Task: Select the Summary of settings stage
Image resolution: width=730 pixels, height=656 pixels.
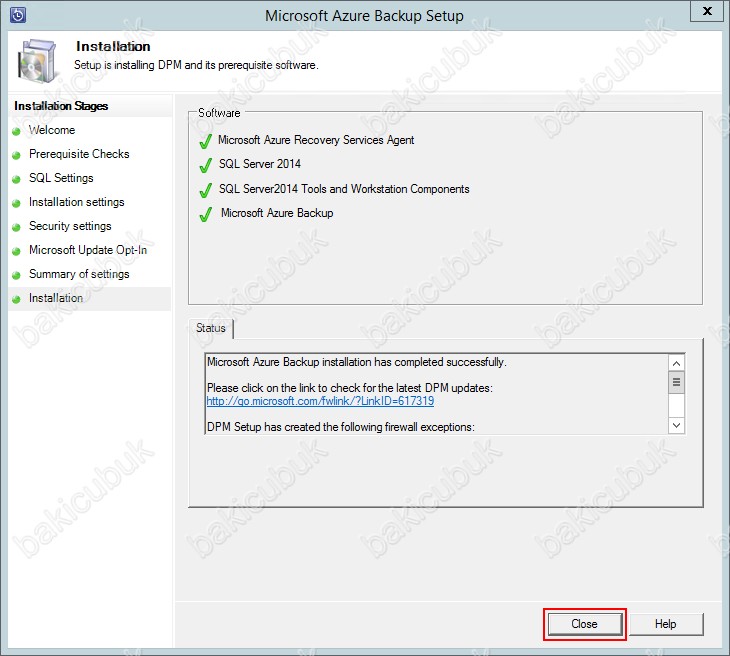Action: (x=79, y=274)
